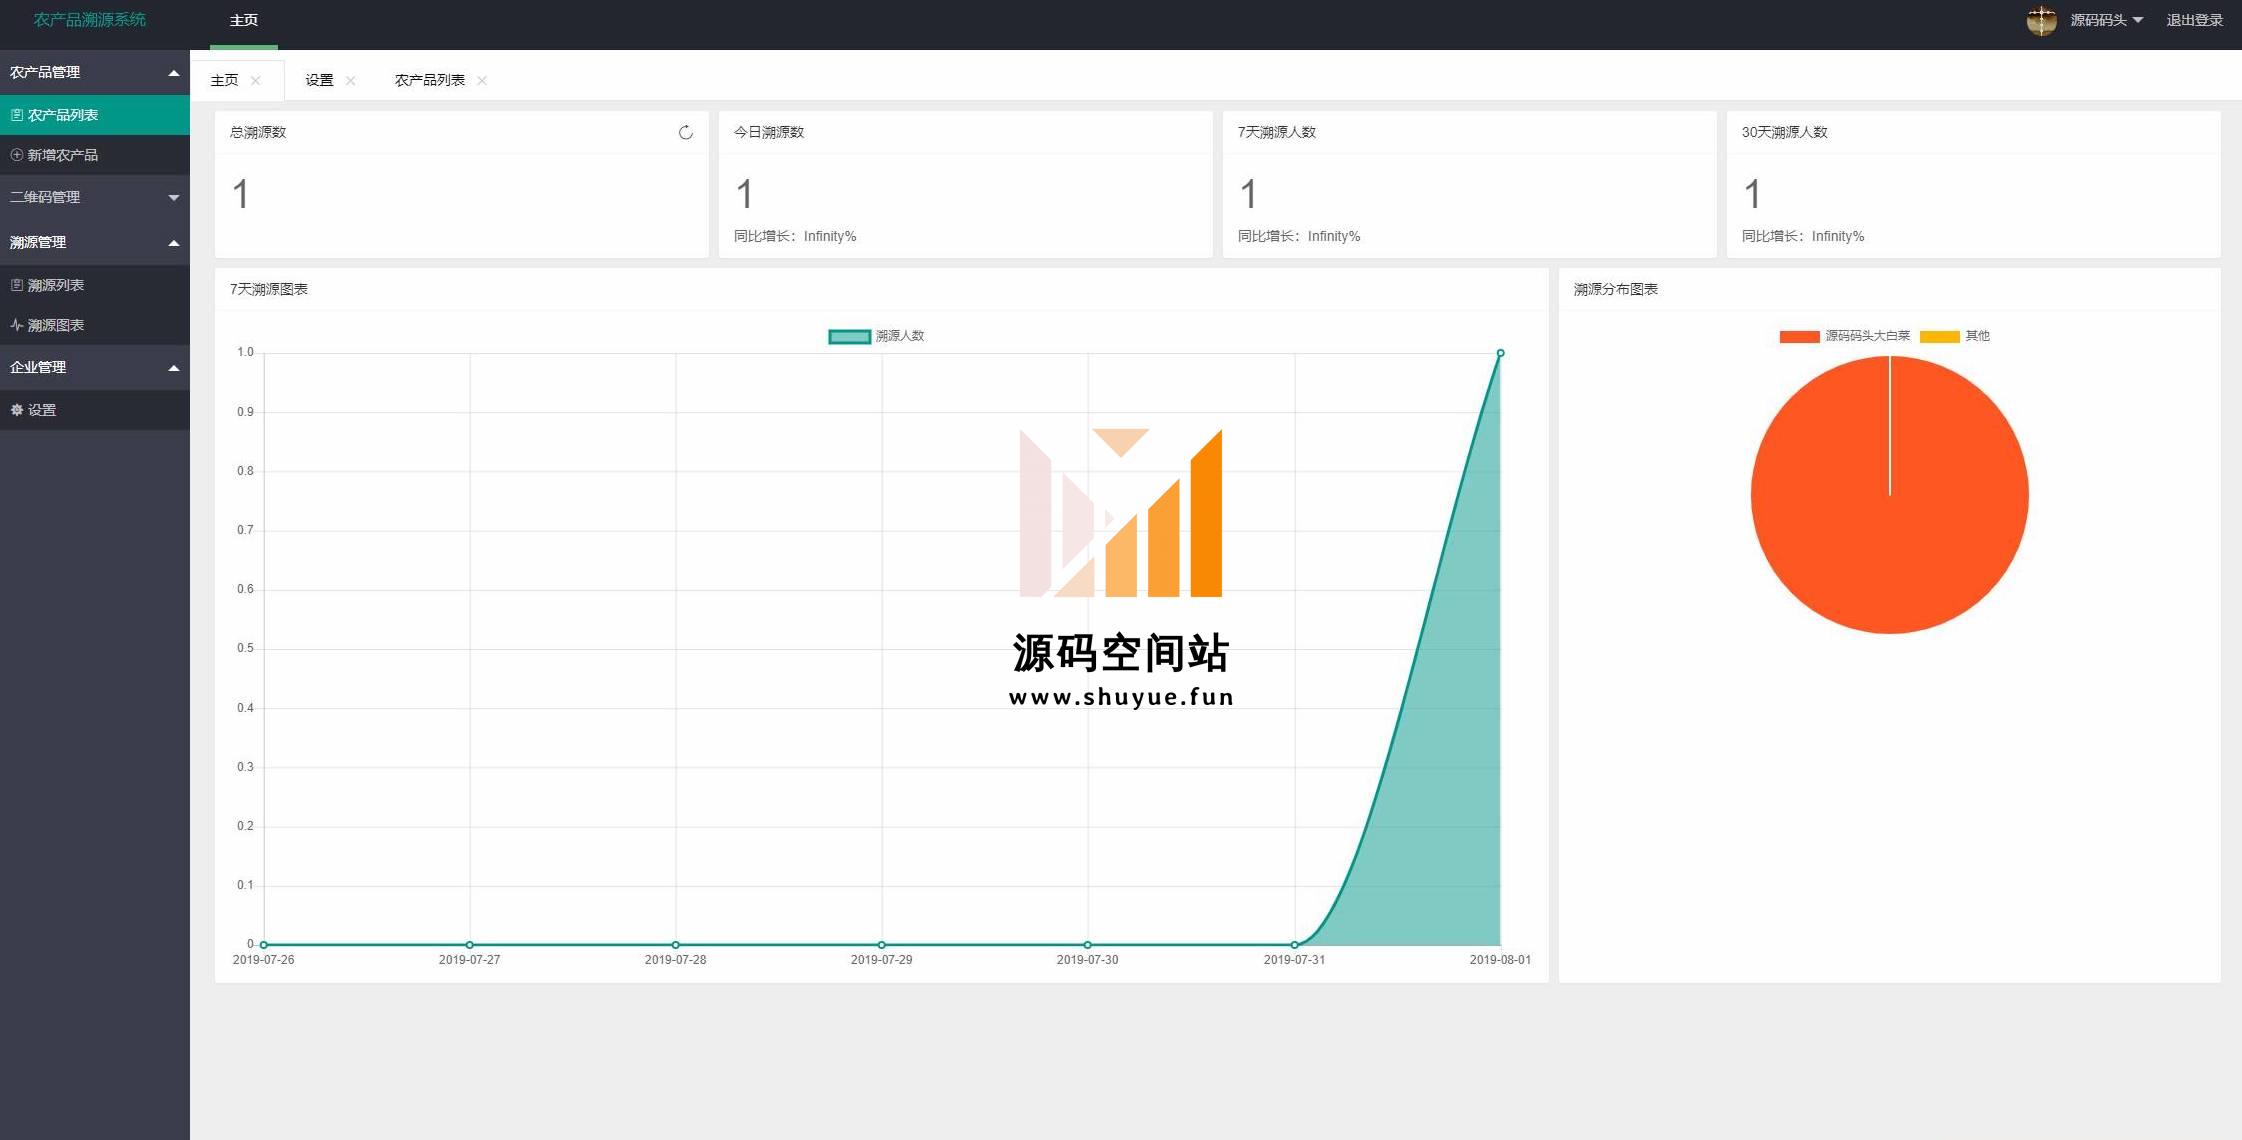Click 退出登录 to log out
This screenshot has width=2242, height=1140.
(2194, 20)
